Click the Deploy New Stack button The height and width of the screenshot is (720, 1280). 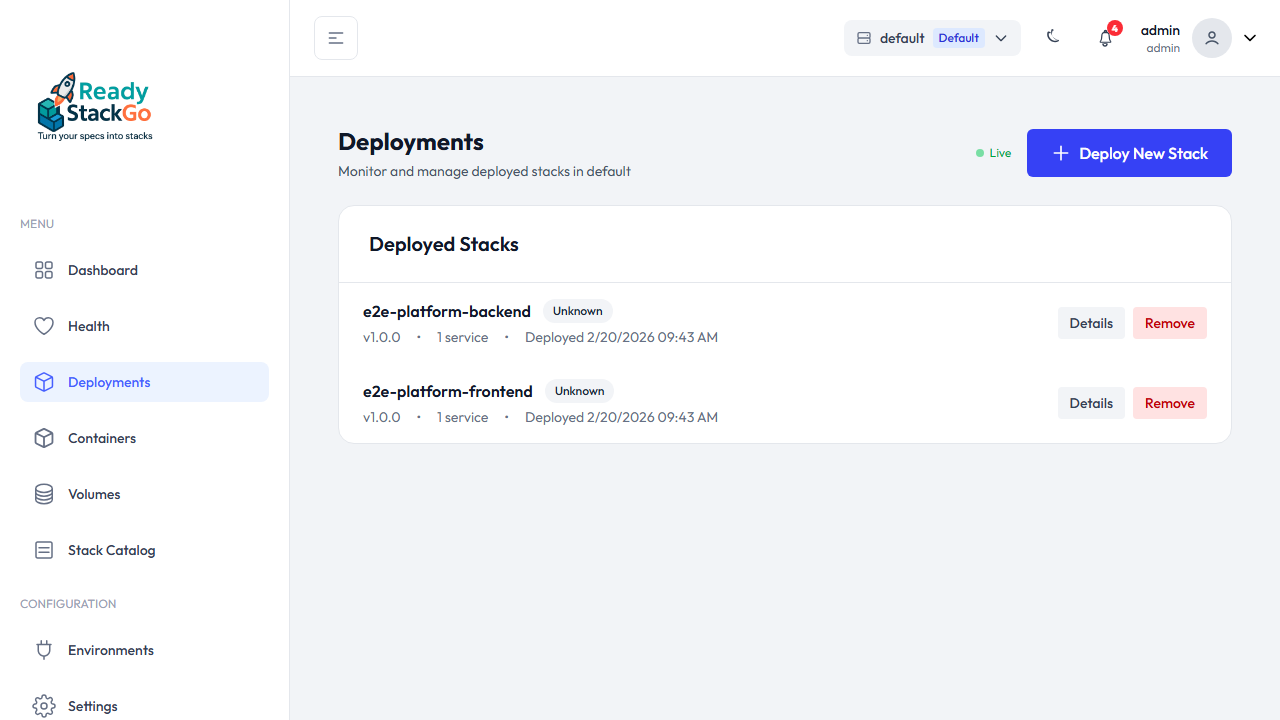pos(1129,153)
